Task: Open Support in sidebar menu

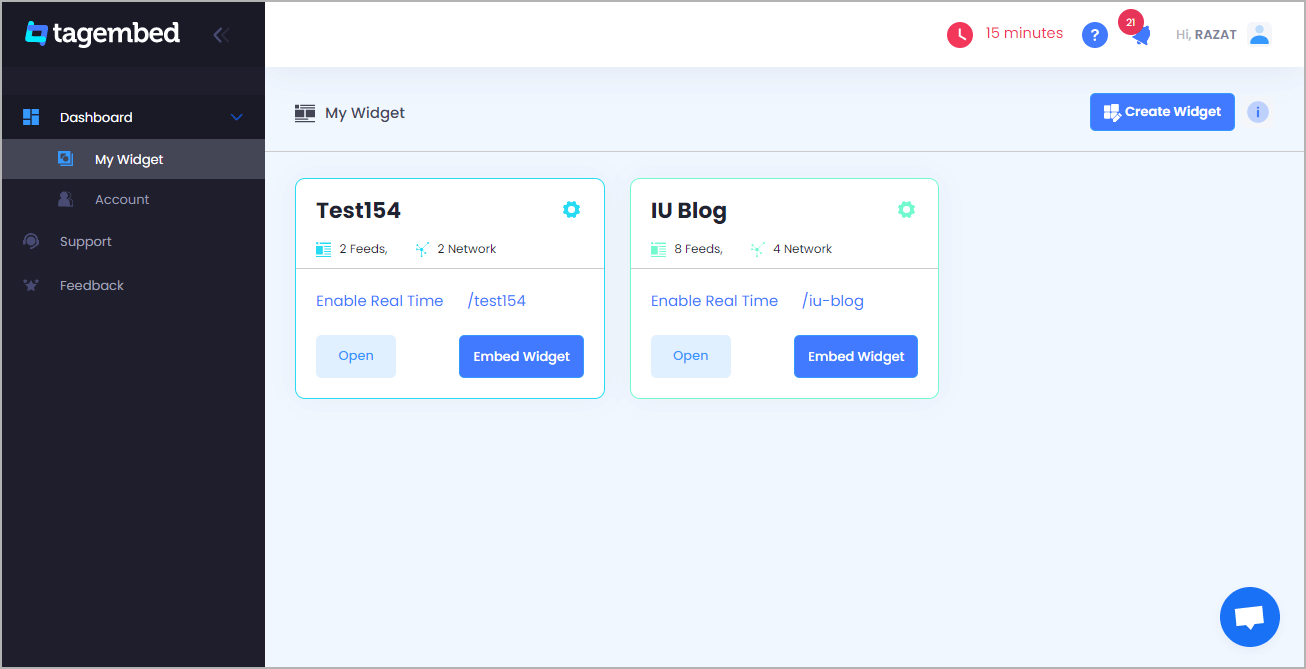Action: tap(133, 241)
